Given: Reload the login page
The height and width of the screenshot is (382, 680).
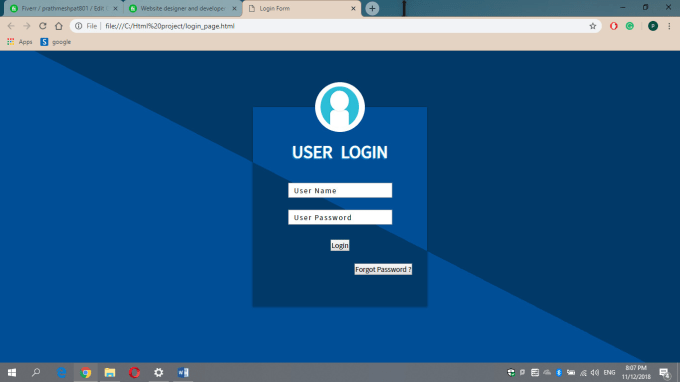Looking at the screenshot, I should tap(42, 26).
